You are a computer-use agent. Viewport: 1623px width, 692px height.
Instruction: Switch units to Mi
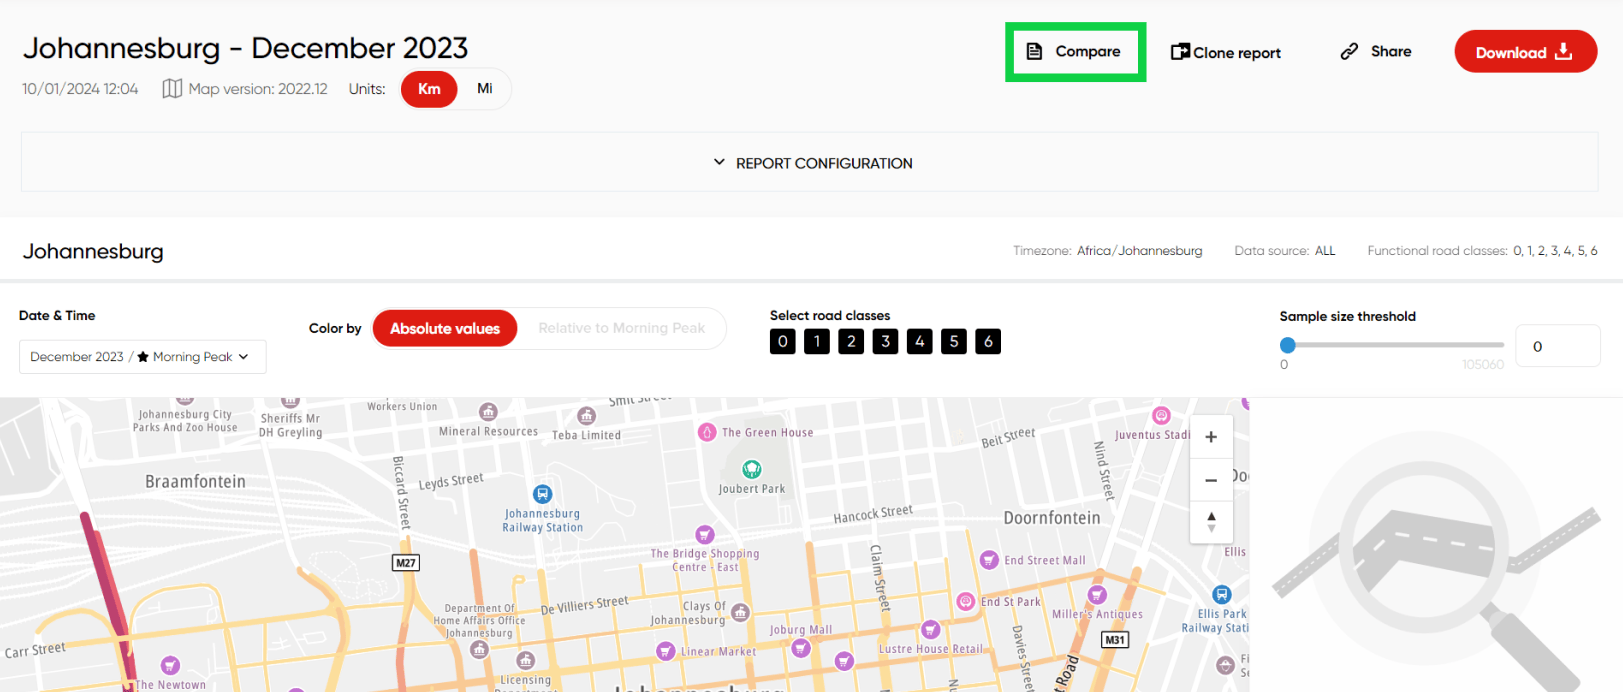click(x=484, y=89)
